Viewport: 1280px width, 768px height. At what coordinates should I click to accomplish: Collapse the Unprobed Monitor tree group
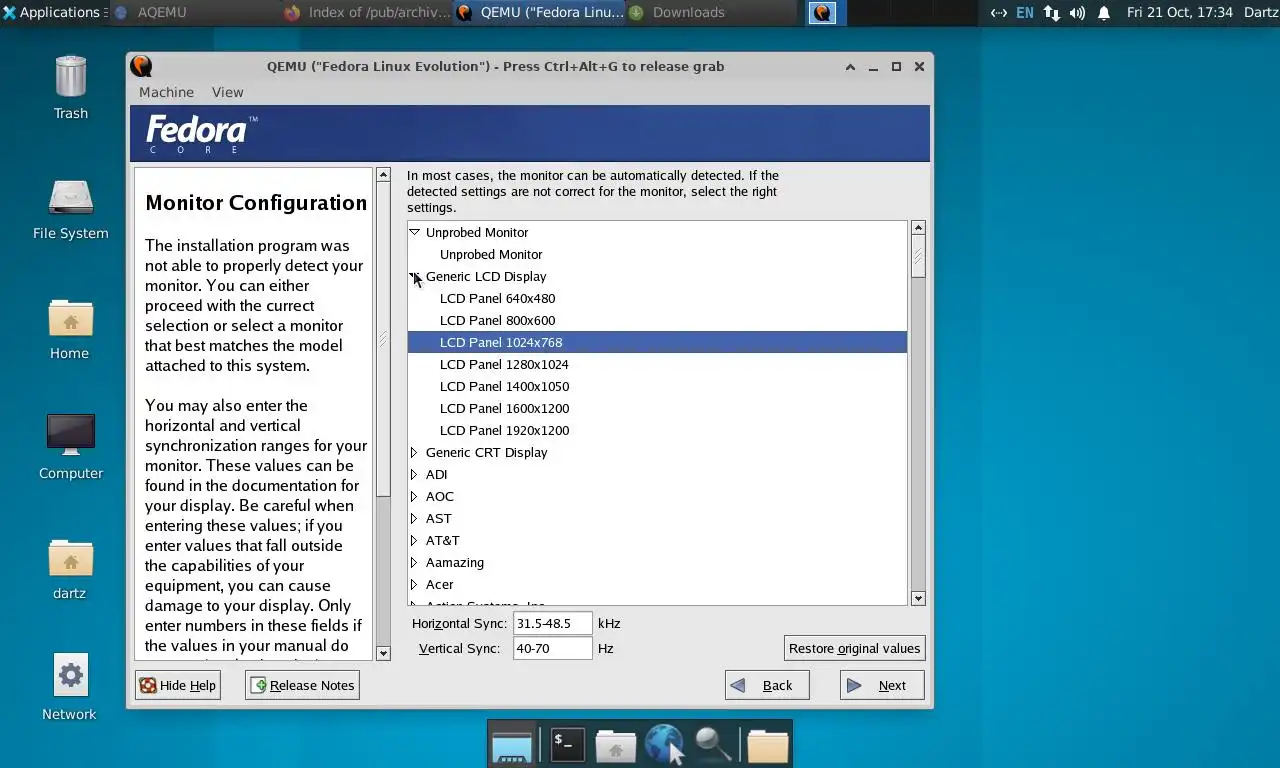tap(414, 232)
